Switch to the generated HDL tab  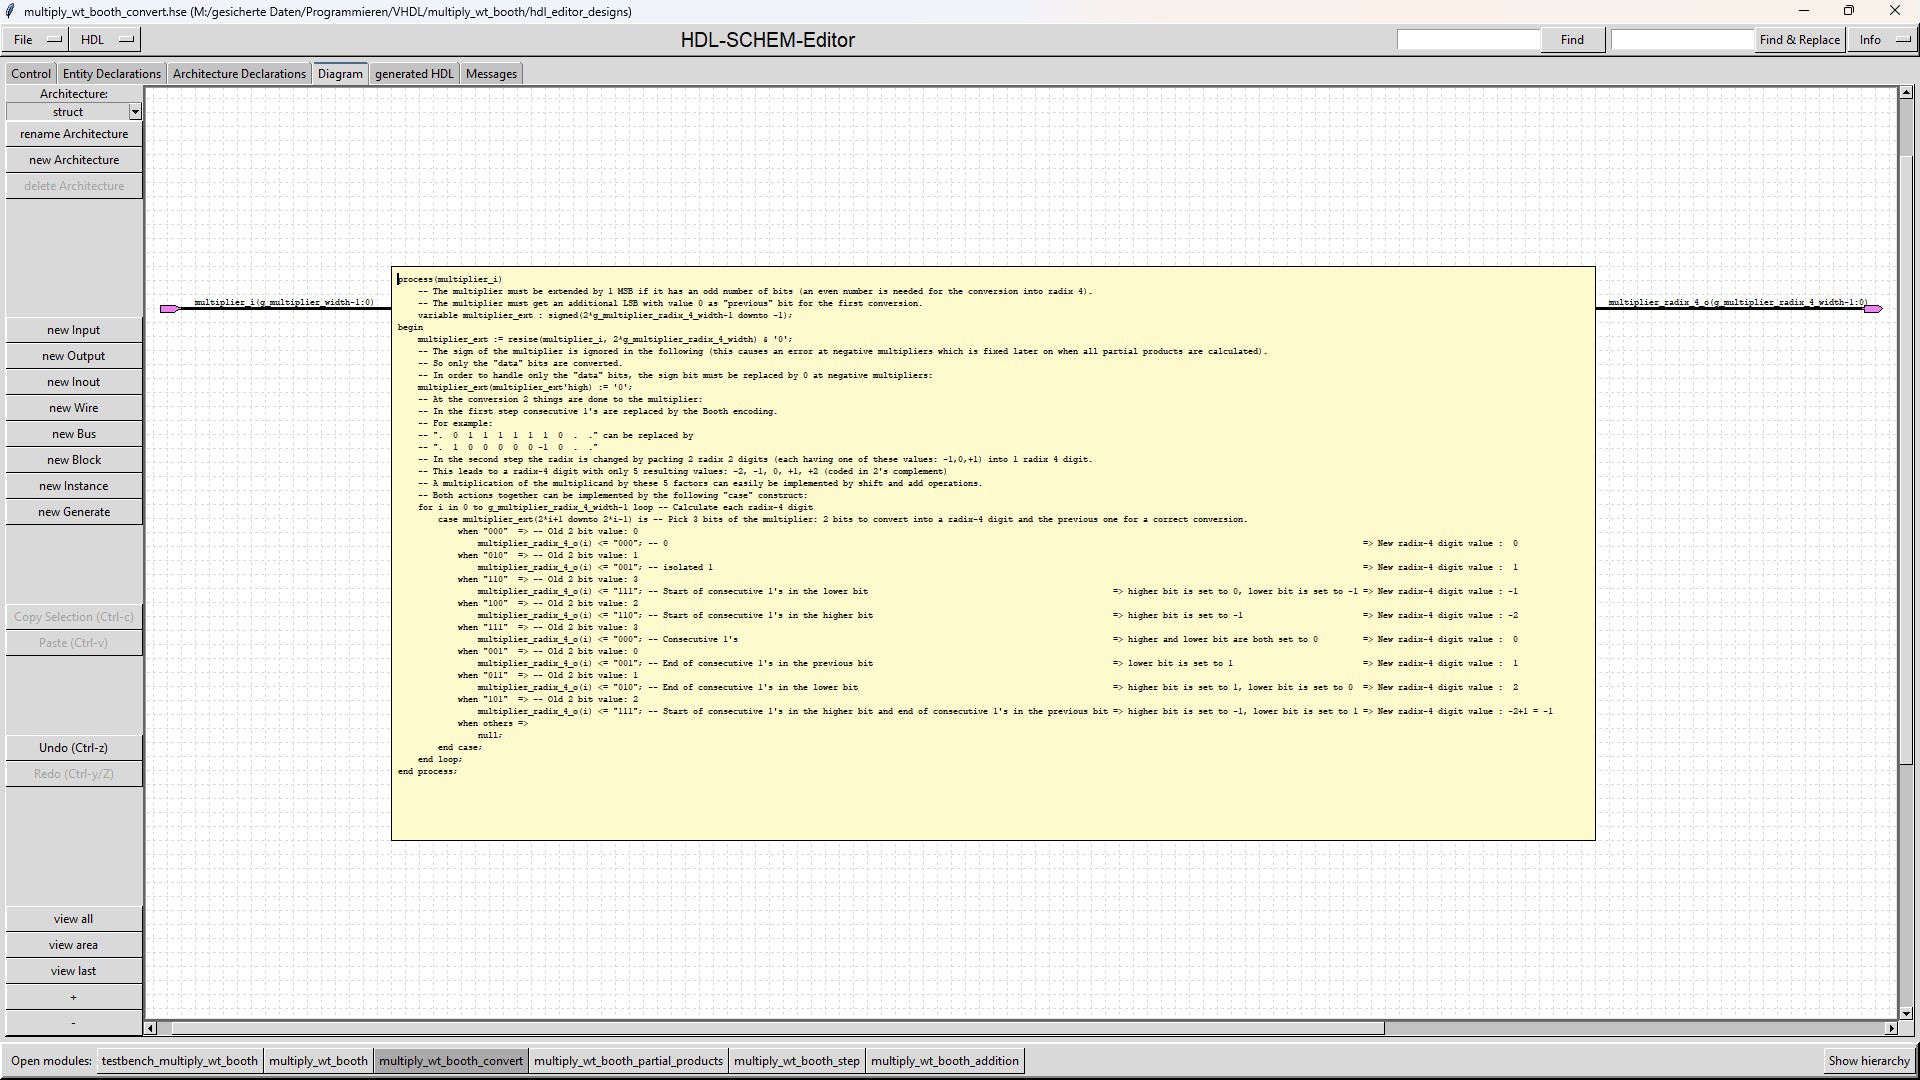coord(414,74)
